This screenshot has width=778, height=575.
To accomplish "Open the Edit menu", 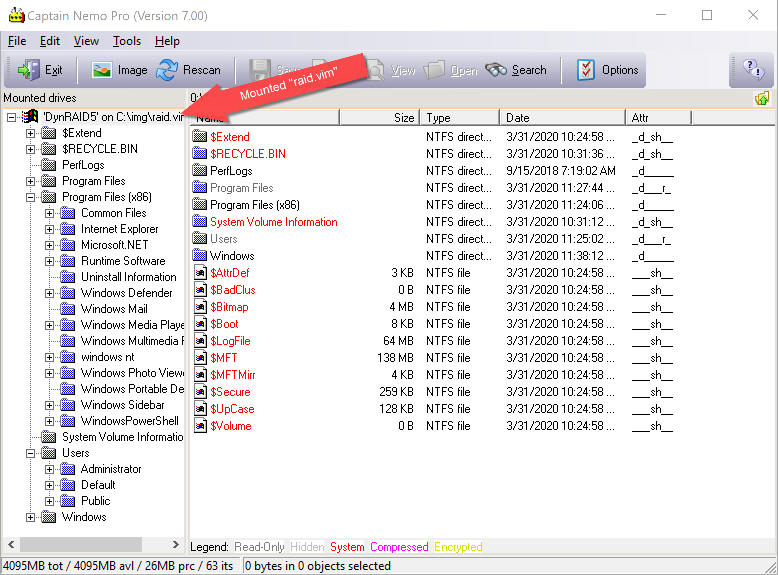I will (50, 41).
